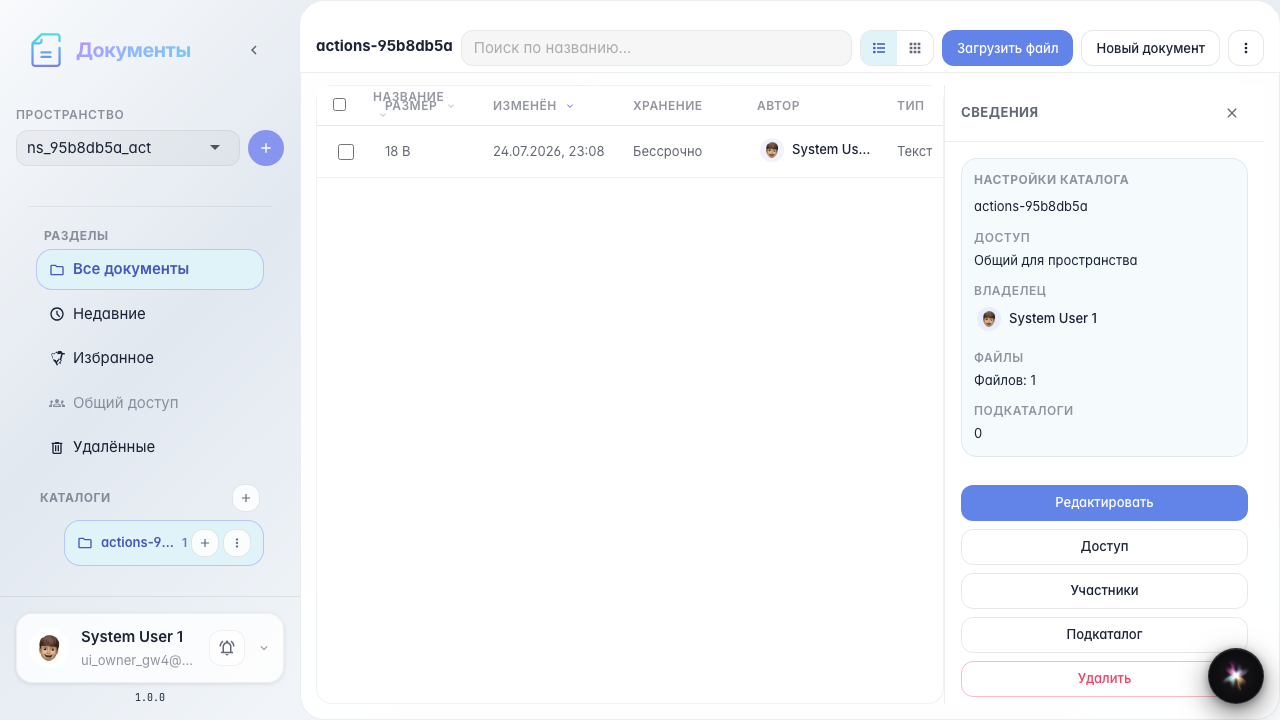Viewport: 1280px width, 720px height.
Task: Click the Тип column header
Action: [910, 106]
